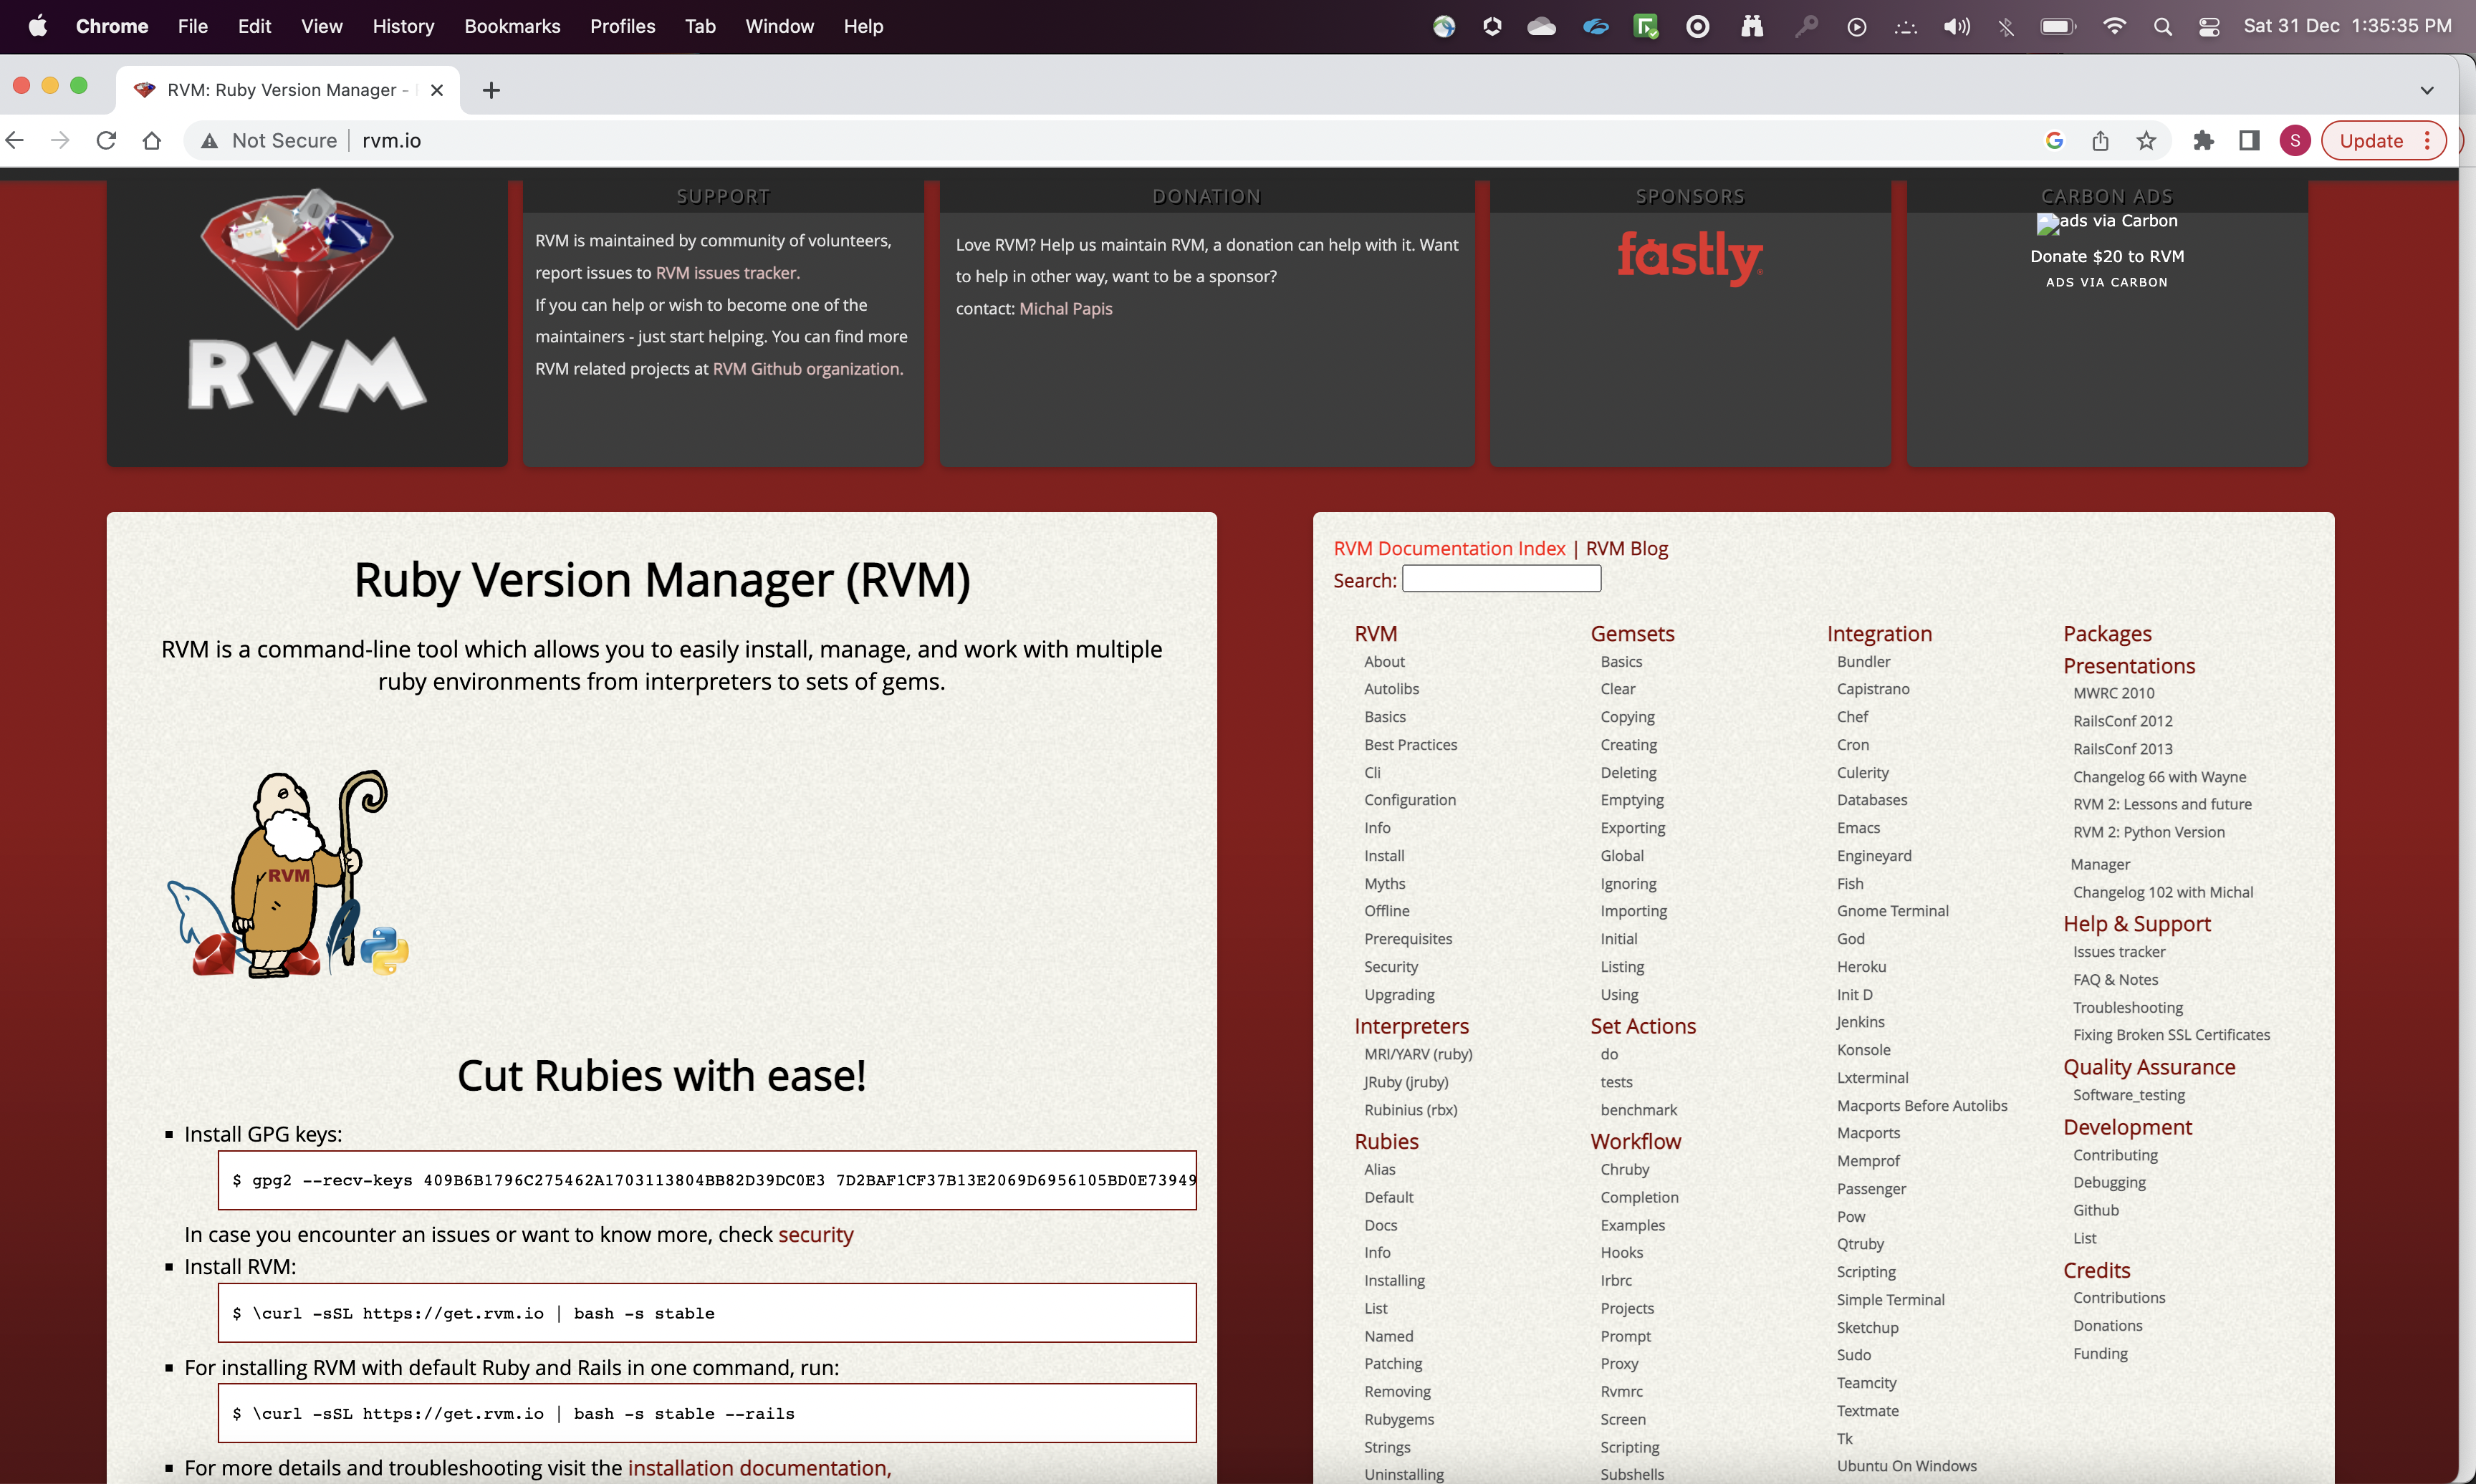Image resolution: width=2476 pixels, height=1484 pixels.
Task: Open the Chruby workflow link
Action: pyautogui.click(x=1624, y=1170)
